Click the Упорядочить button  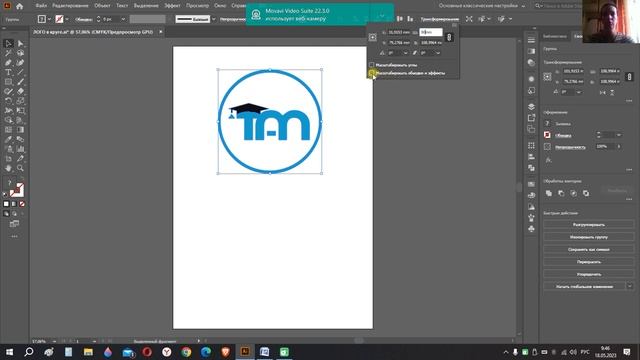point(589,274)
